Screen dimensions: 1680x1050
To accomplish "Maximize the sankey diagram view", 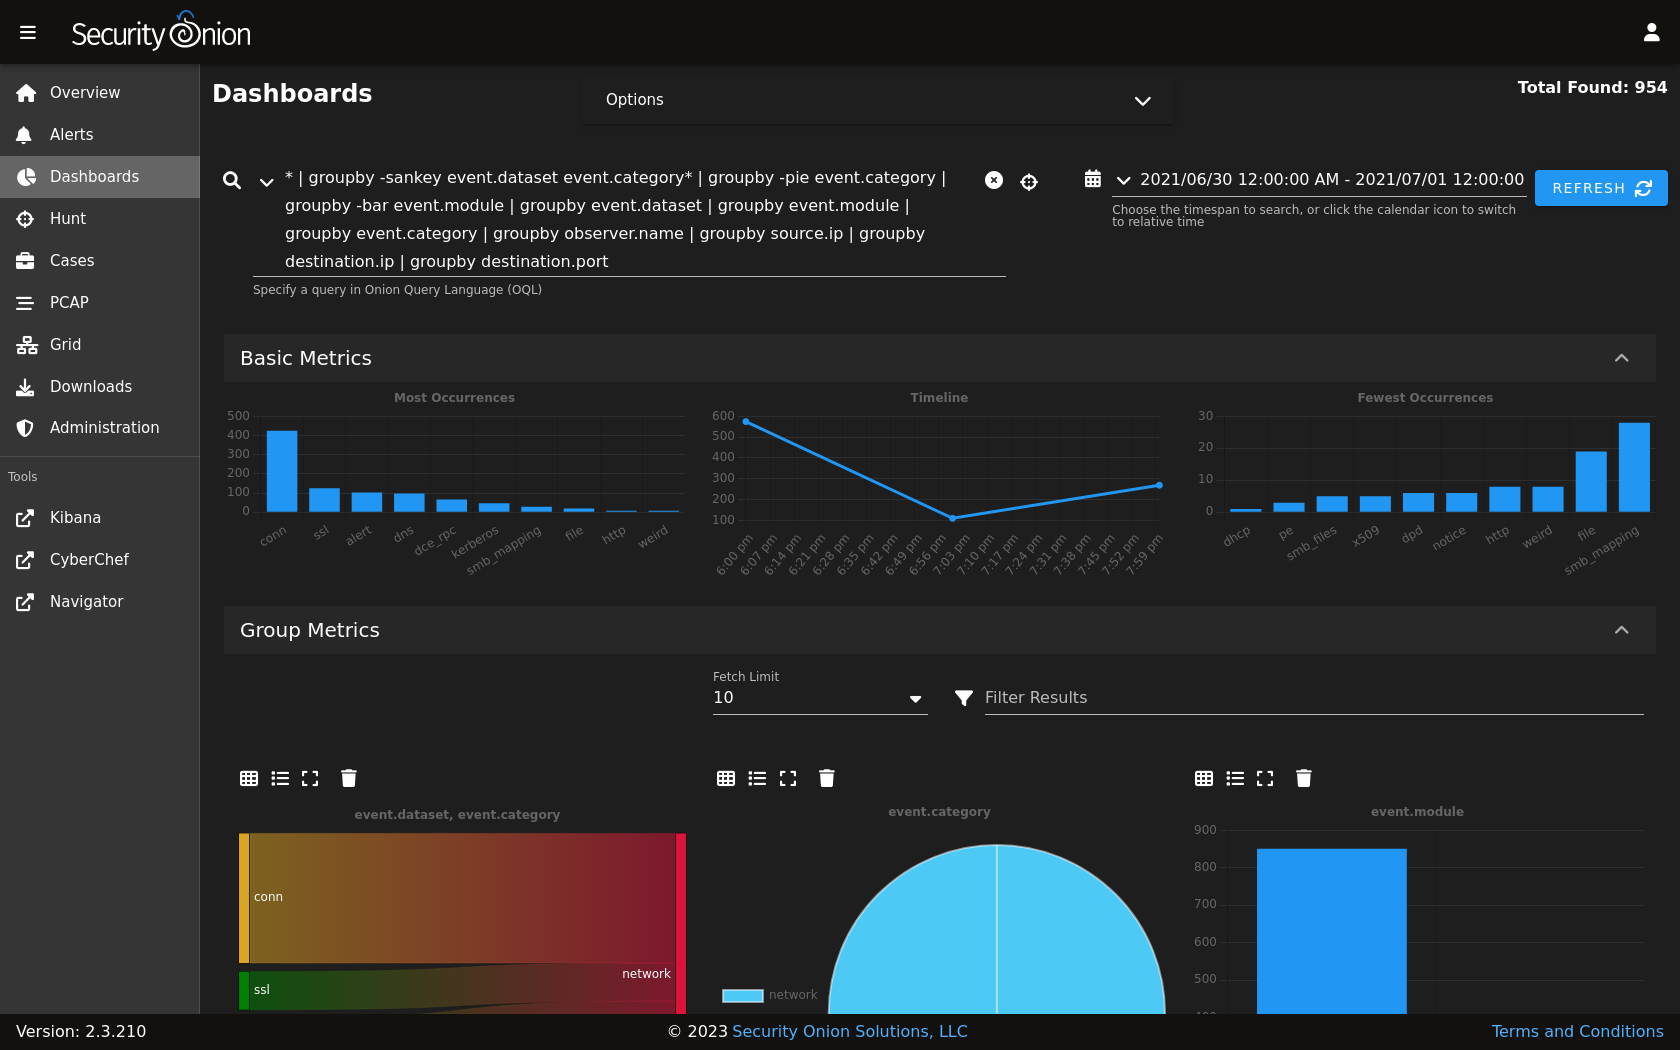I will pos(310,778).
